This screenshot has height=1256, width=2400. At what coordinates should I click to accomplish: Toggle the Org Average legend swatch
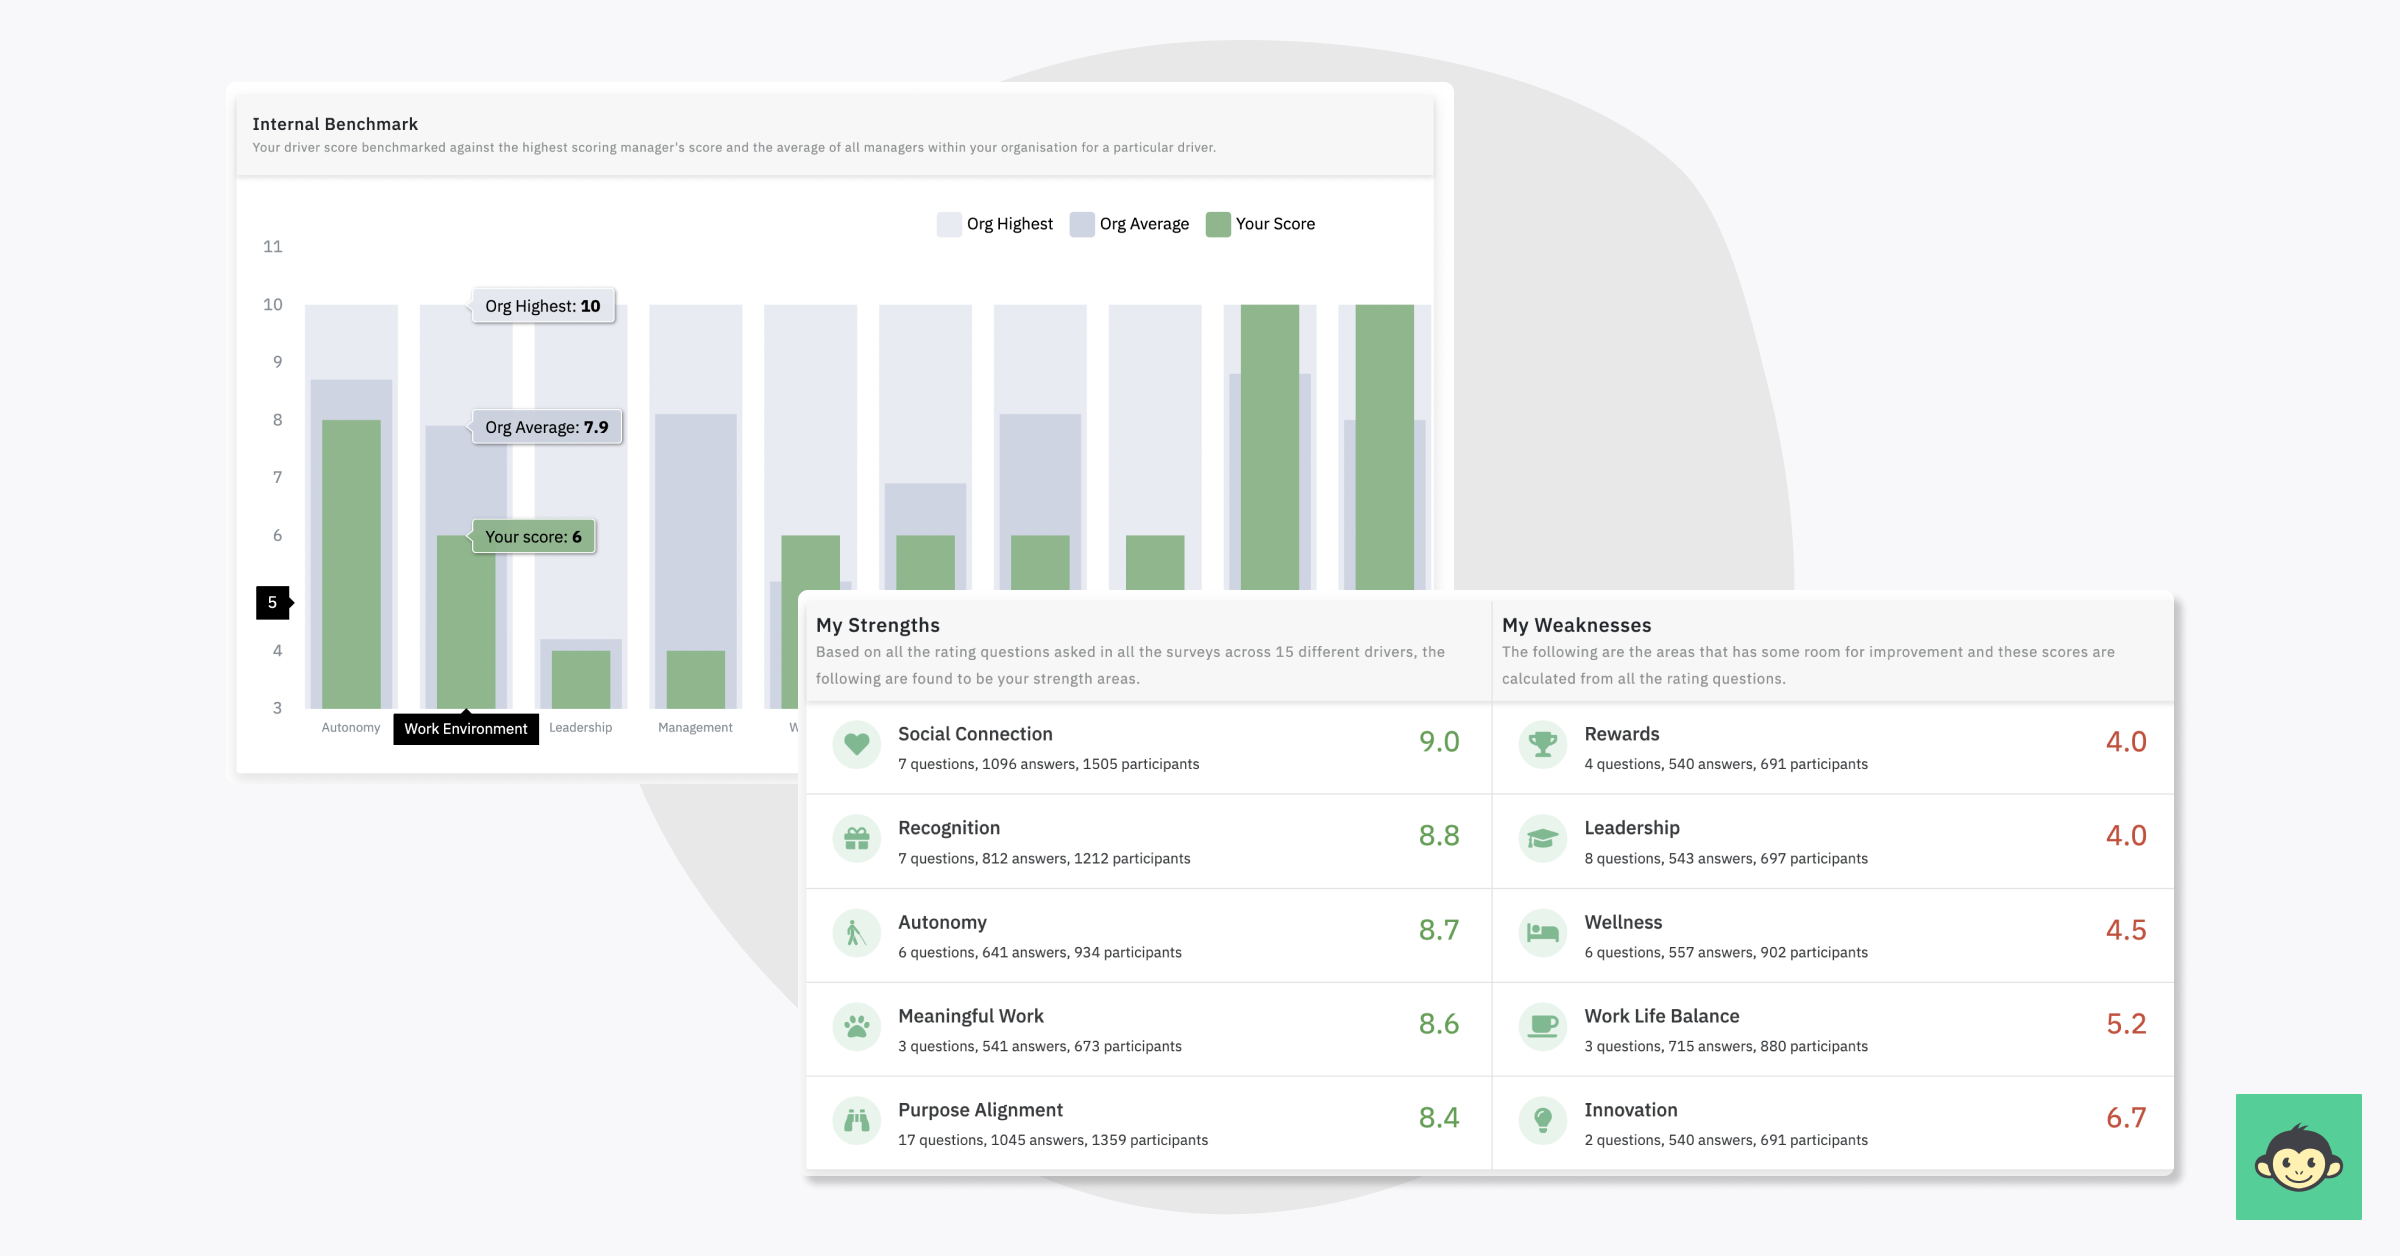coord(1081,224)
